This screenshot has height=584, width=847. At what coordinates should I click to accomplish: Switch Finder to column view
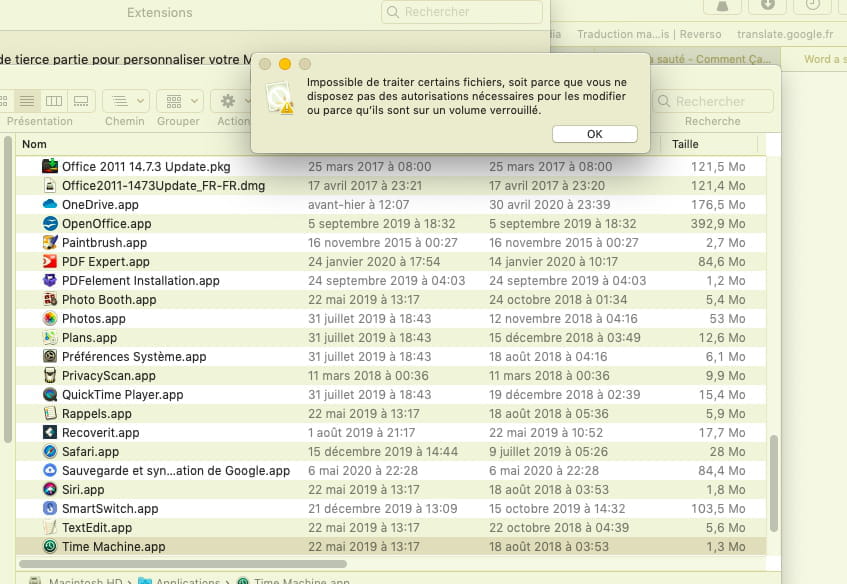click(x=54, y=100)
